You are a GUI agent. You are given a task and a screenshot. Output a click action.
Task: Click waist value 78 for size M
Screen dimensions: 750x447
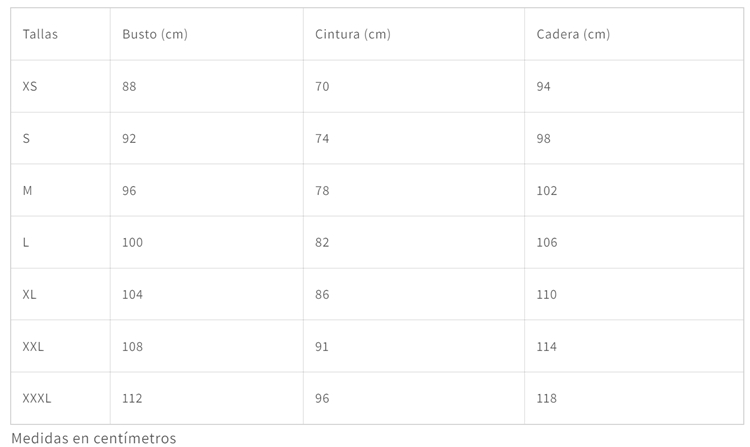pos(322,190)
